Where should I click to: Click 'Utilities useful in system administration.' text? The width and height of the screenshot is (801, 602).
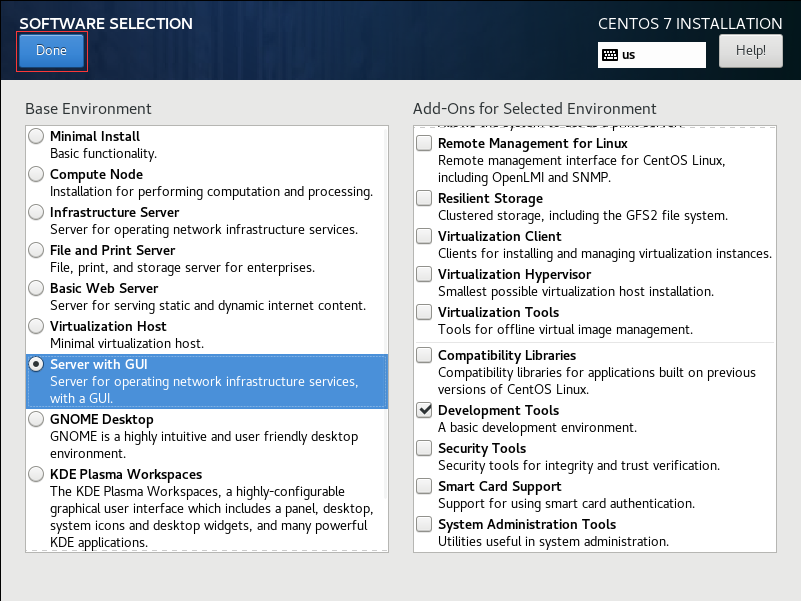point(553,542)
